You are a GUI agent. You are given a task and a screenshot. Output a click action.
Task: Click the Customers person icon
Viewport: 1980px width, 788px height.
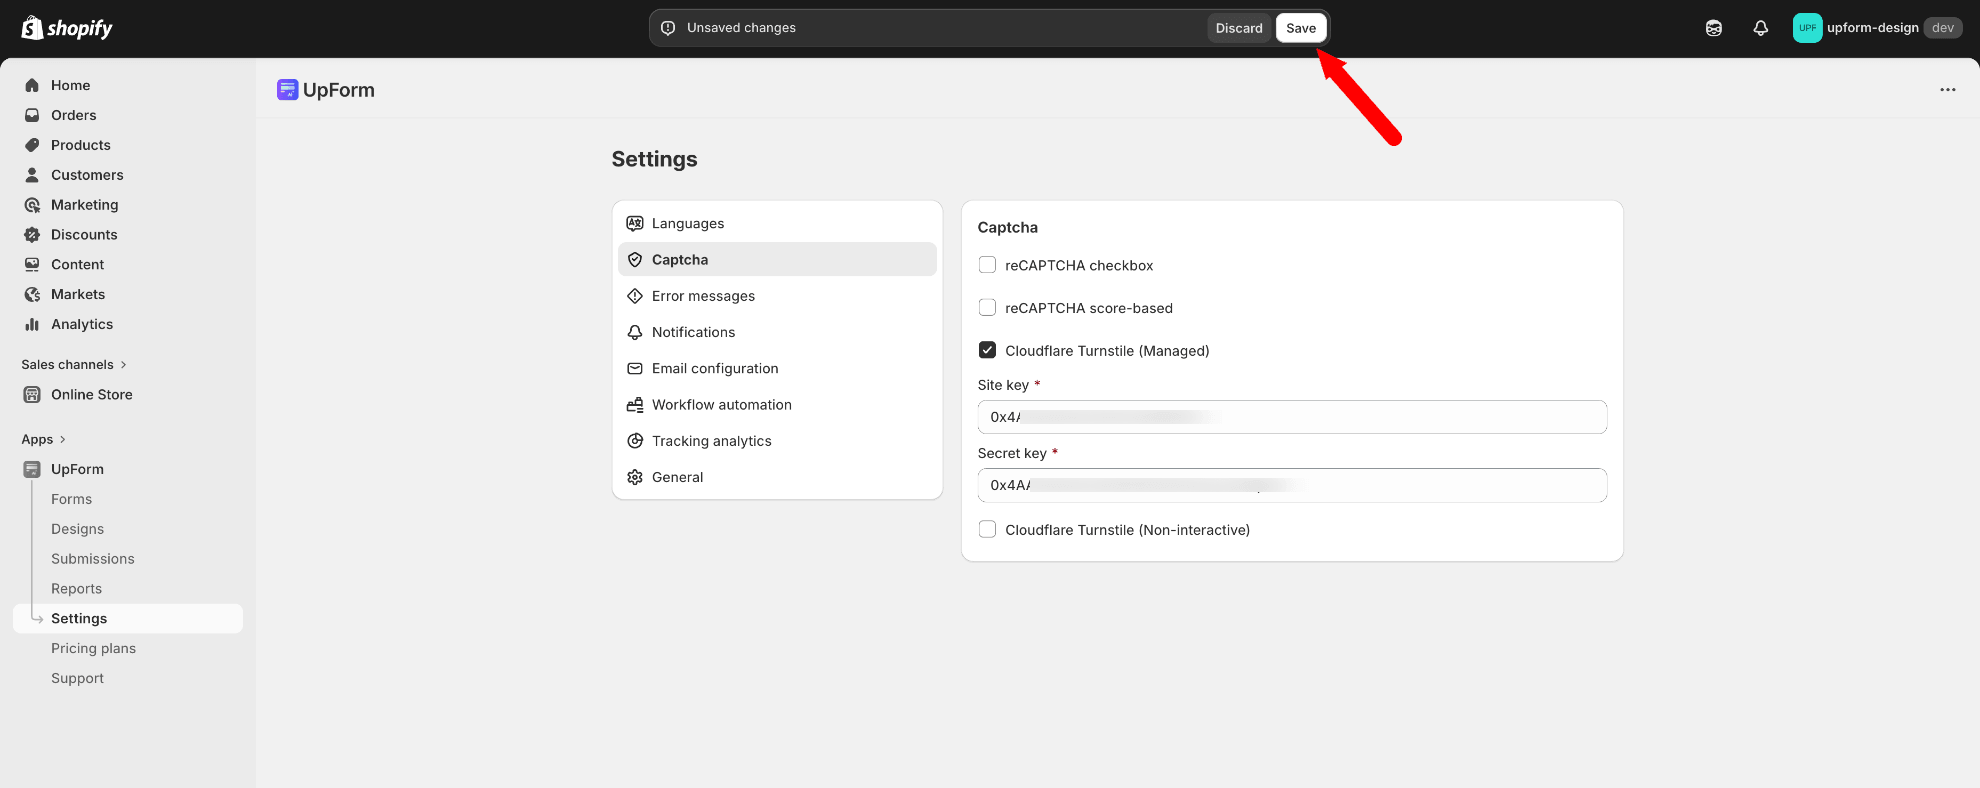(x=32, y=175)
